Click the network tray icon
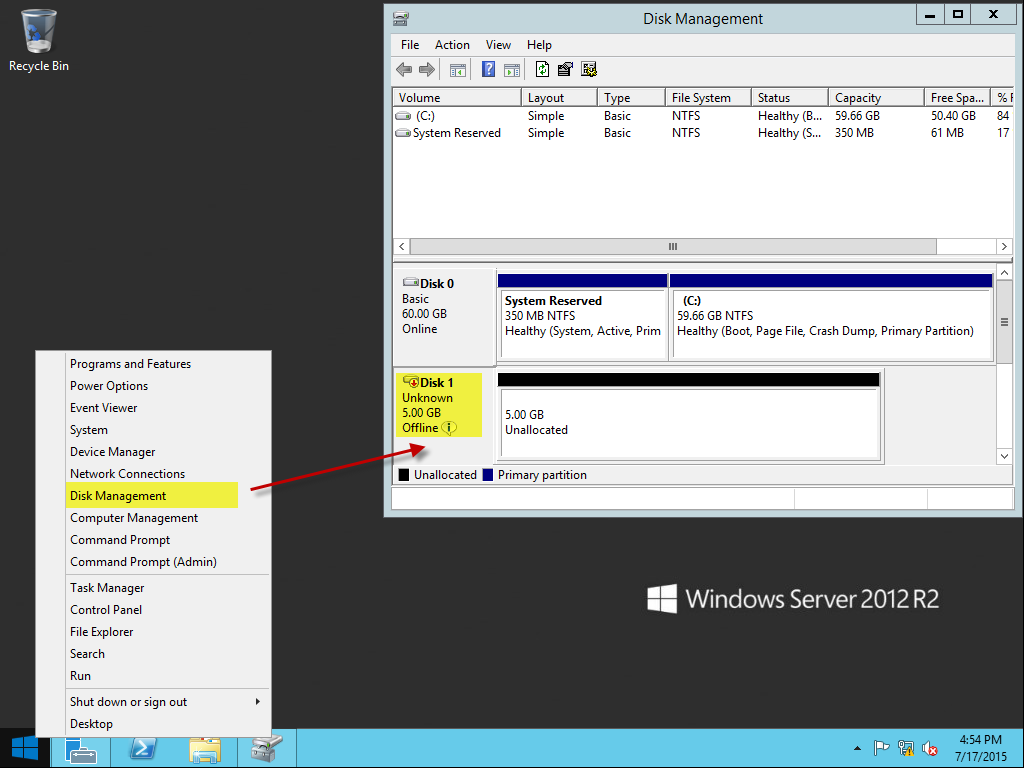The width and height of the screenshot is (1024, 768). click(905, 748)
